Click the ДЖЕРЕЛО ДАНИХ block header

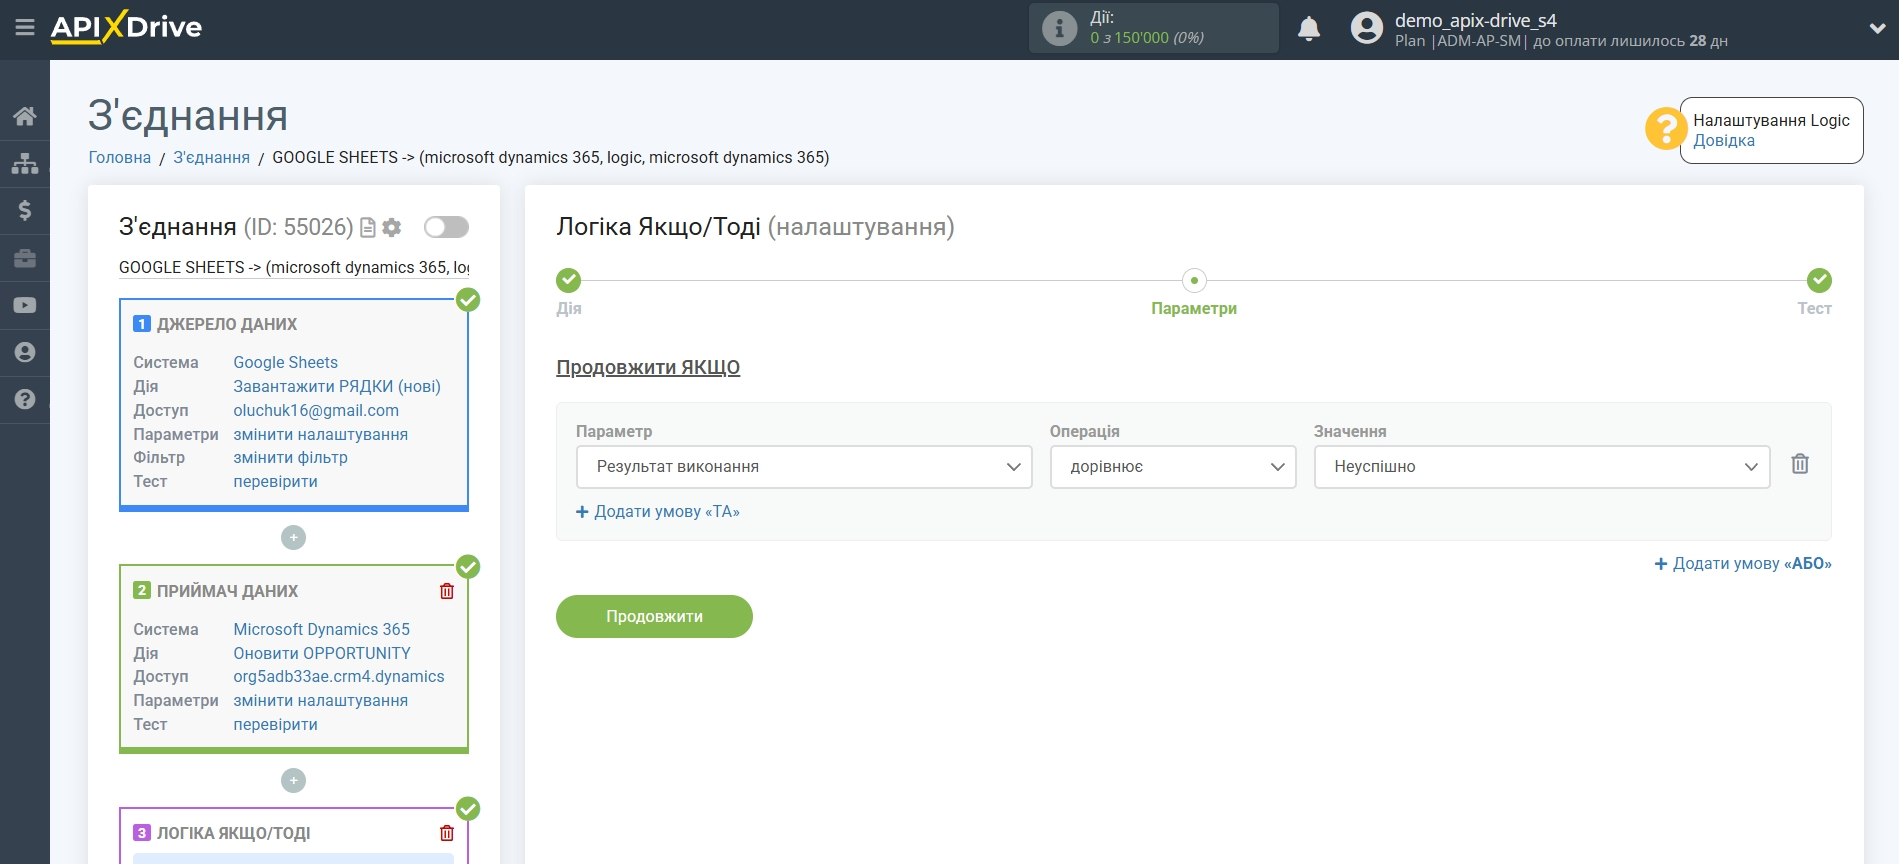click(x=227, y=325)
